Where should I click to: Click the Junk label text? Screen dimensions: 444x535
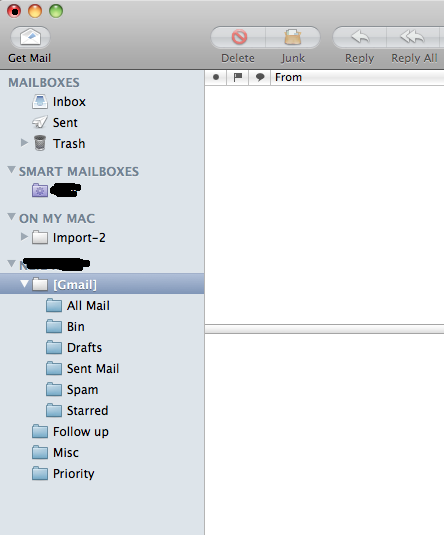point(293,58)
